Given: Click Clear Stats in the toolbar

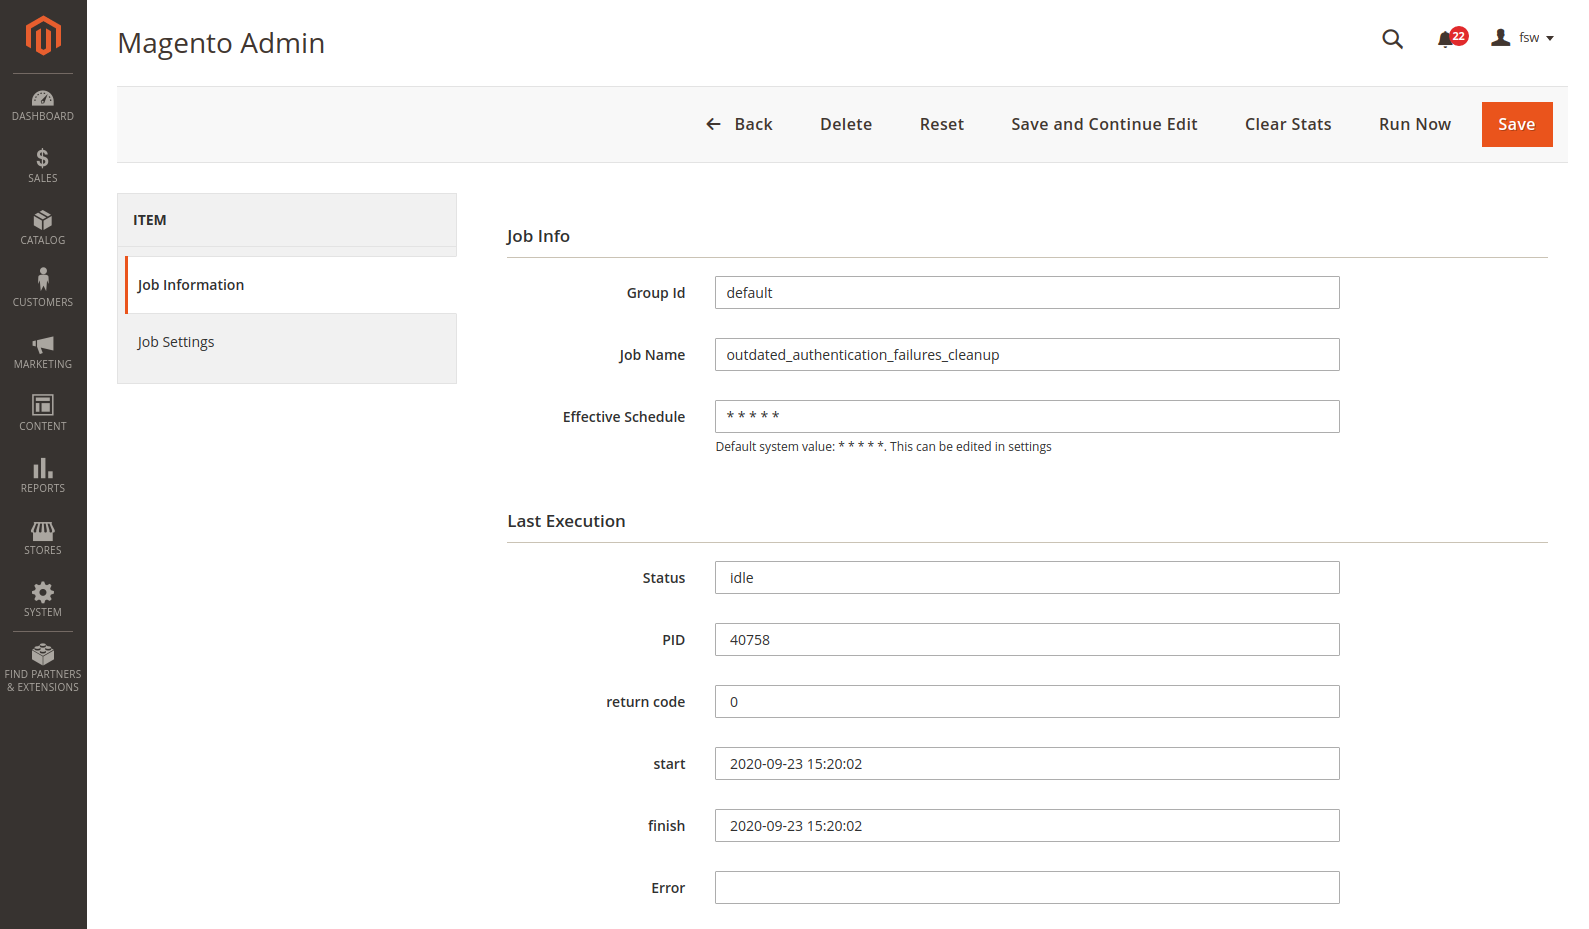Looking at the screenshot, I should 1287,124.
